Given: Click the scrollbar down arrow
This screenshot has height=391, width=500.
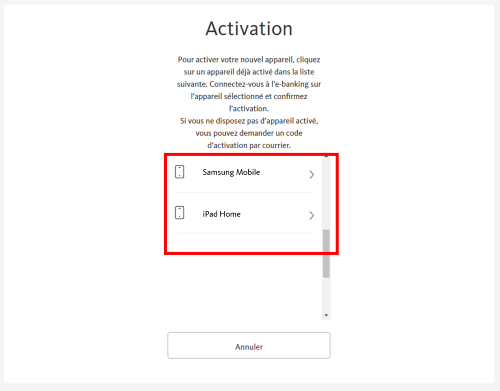Looking at the screenshot, I should point(326,315).
